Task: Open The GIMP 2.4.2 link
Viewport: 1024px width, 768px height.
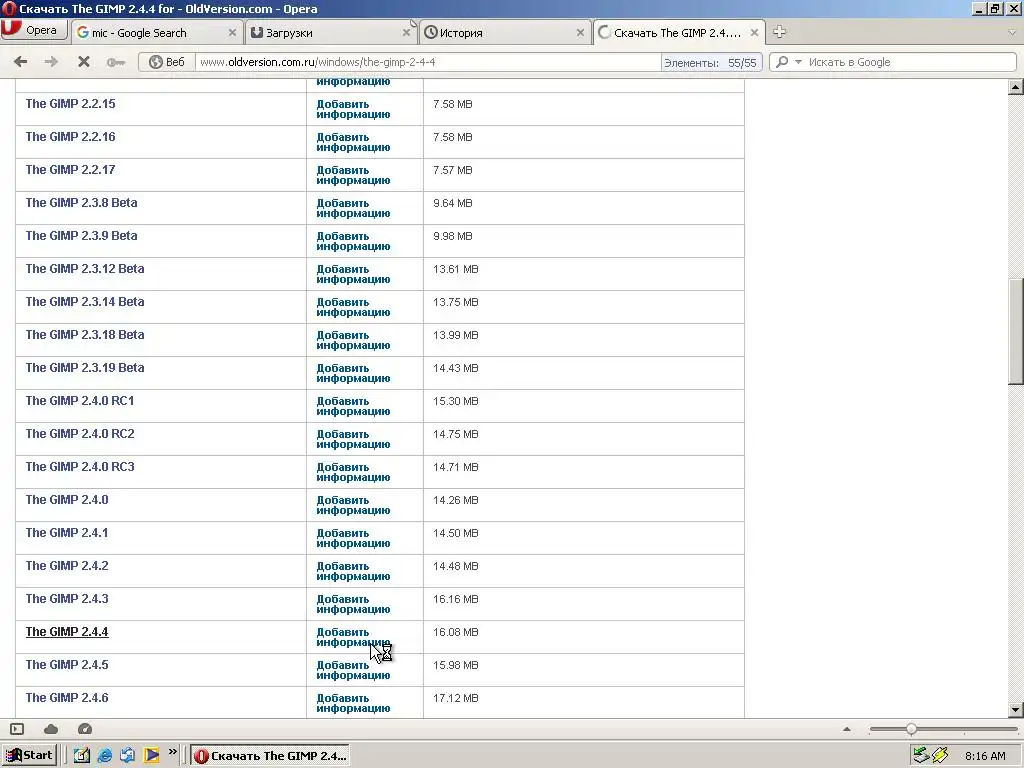Action: point(67,566)
